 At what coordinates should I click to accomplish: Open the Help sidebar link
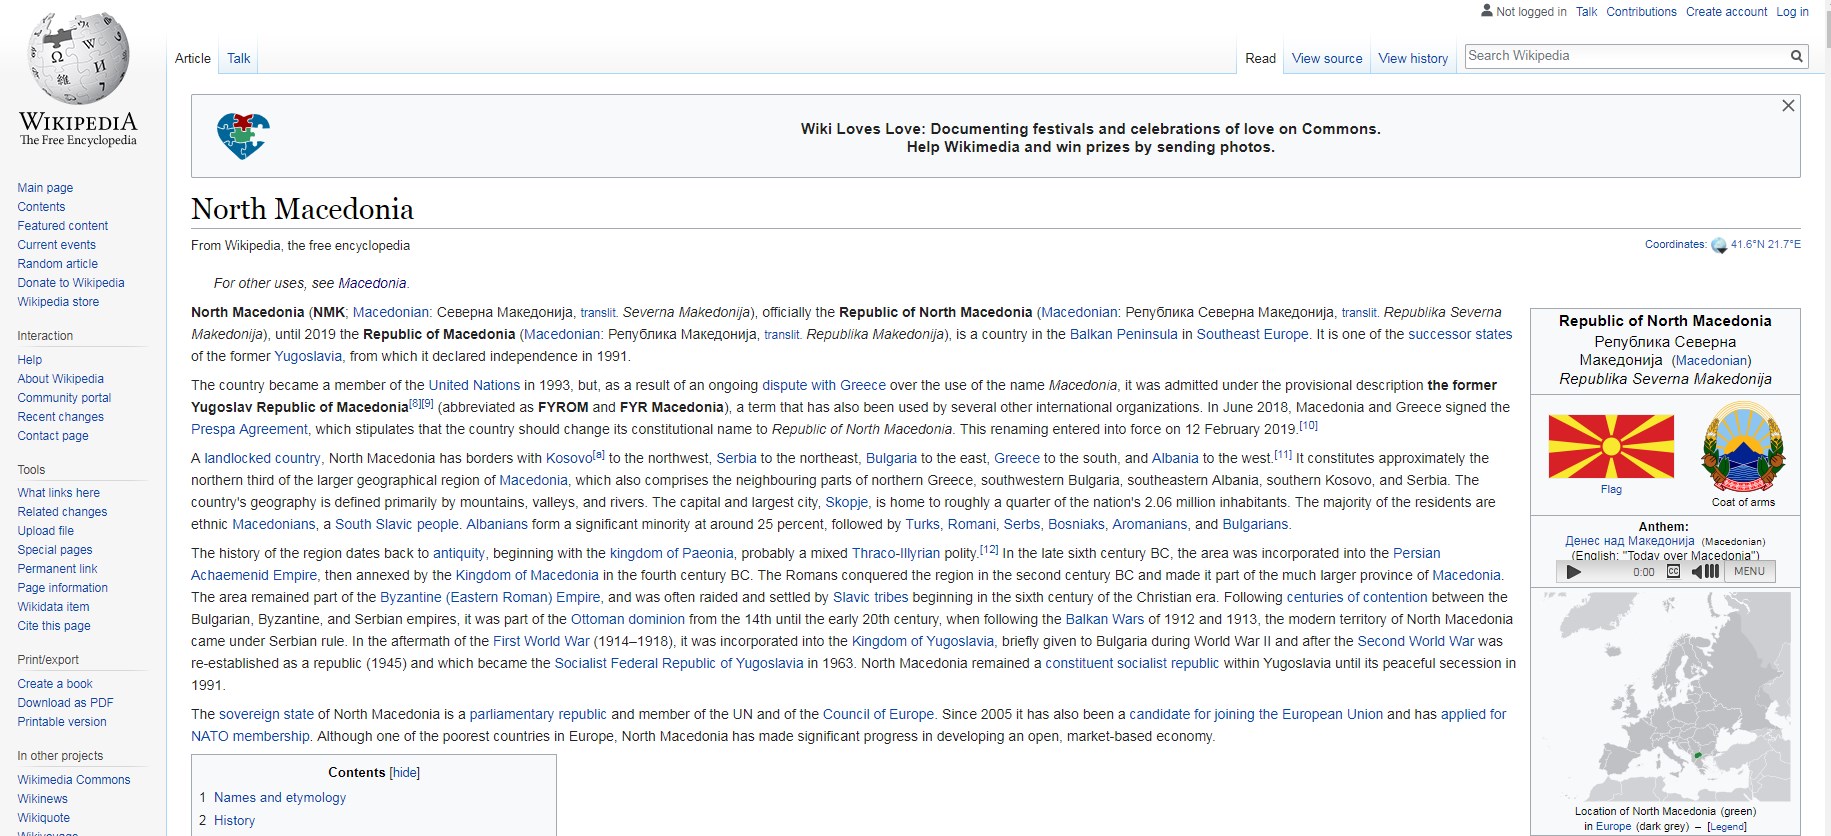30,359
